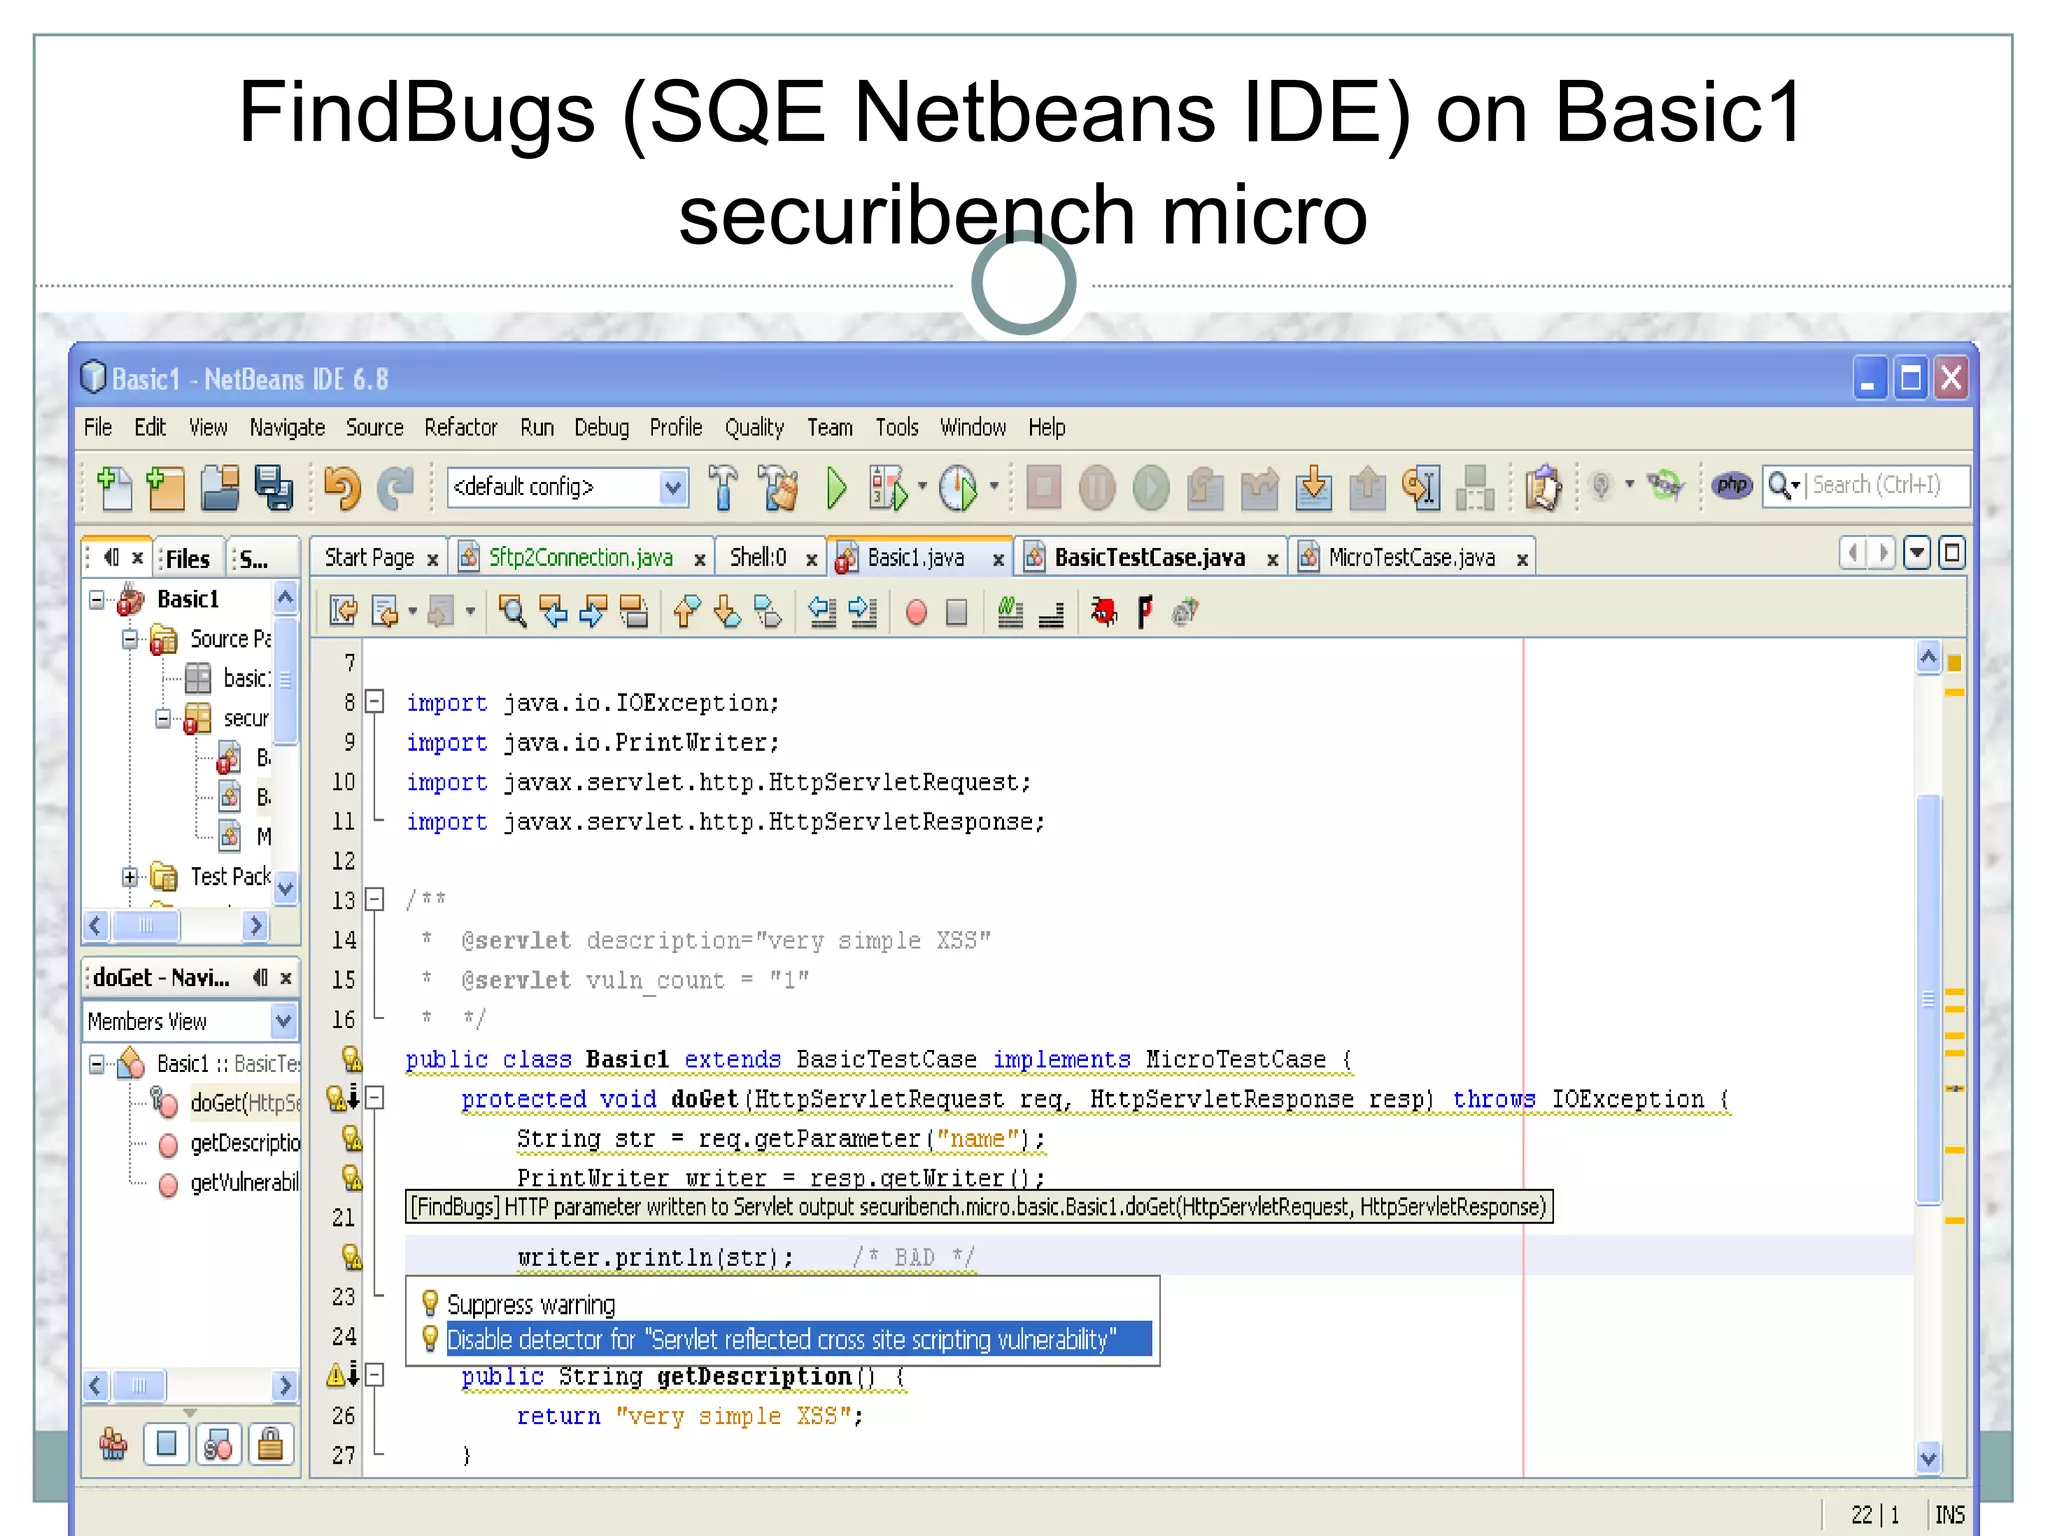Open the Quality menu

click(x=754, y=428)
